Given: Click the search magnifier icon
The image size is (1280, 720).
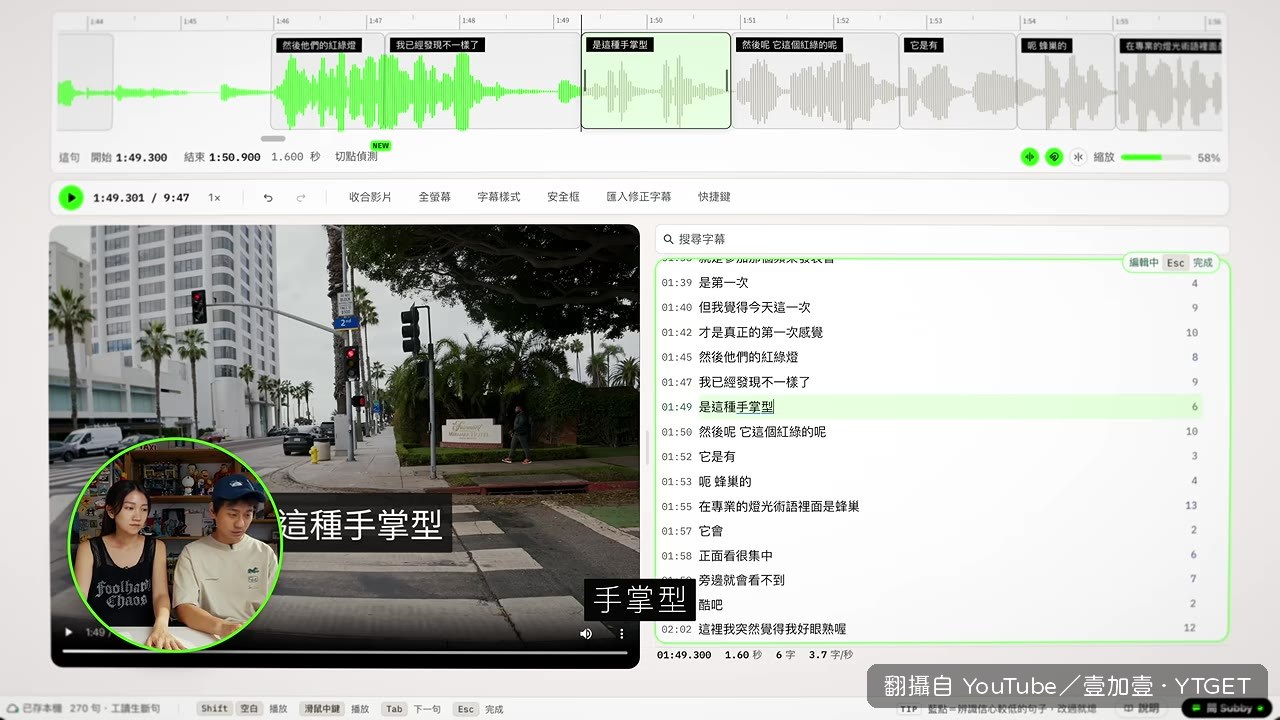Looking at the screenshot, I should pos(668,240).
